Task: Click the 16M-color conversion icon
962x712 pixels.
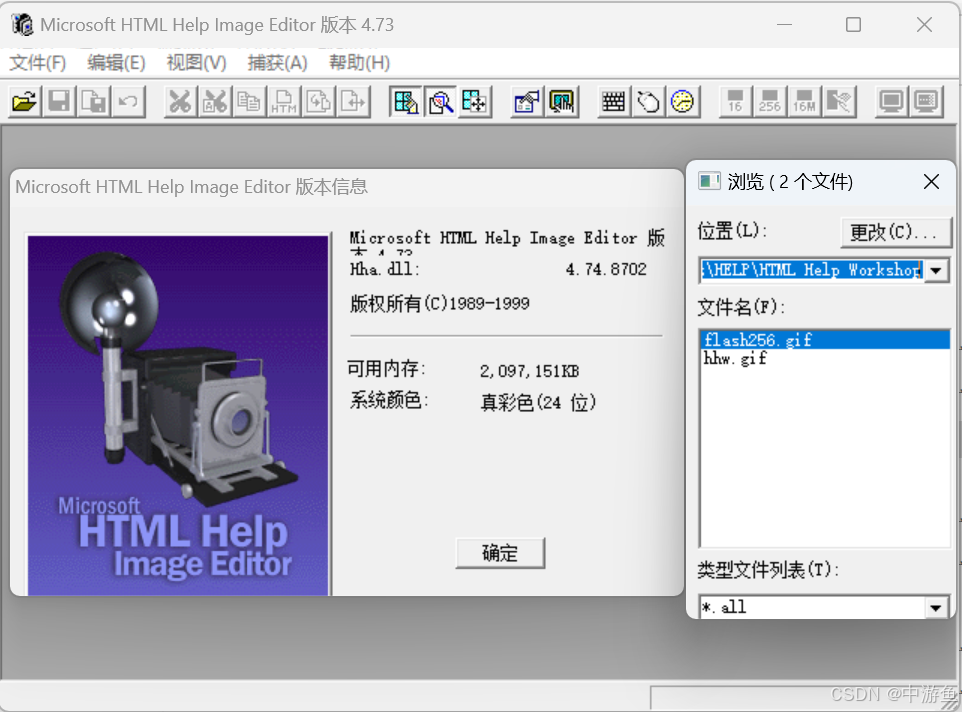Action: [804, 101]
